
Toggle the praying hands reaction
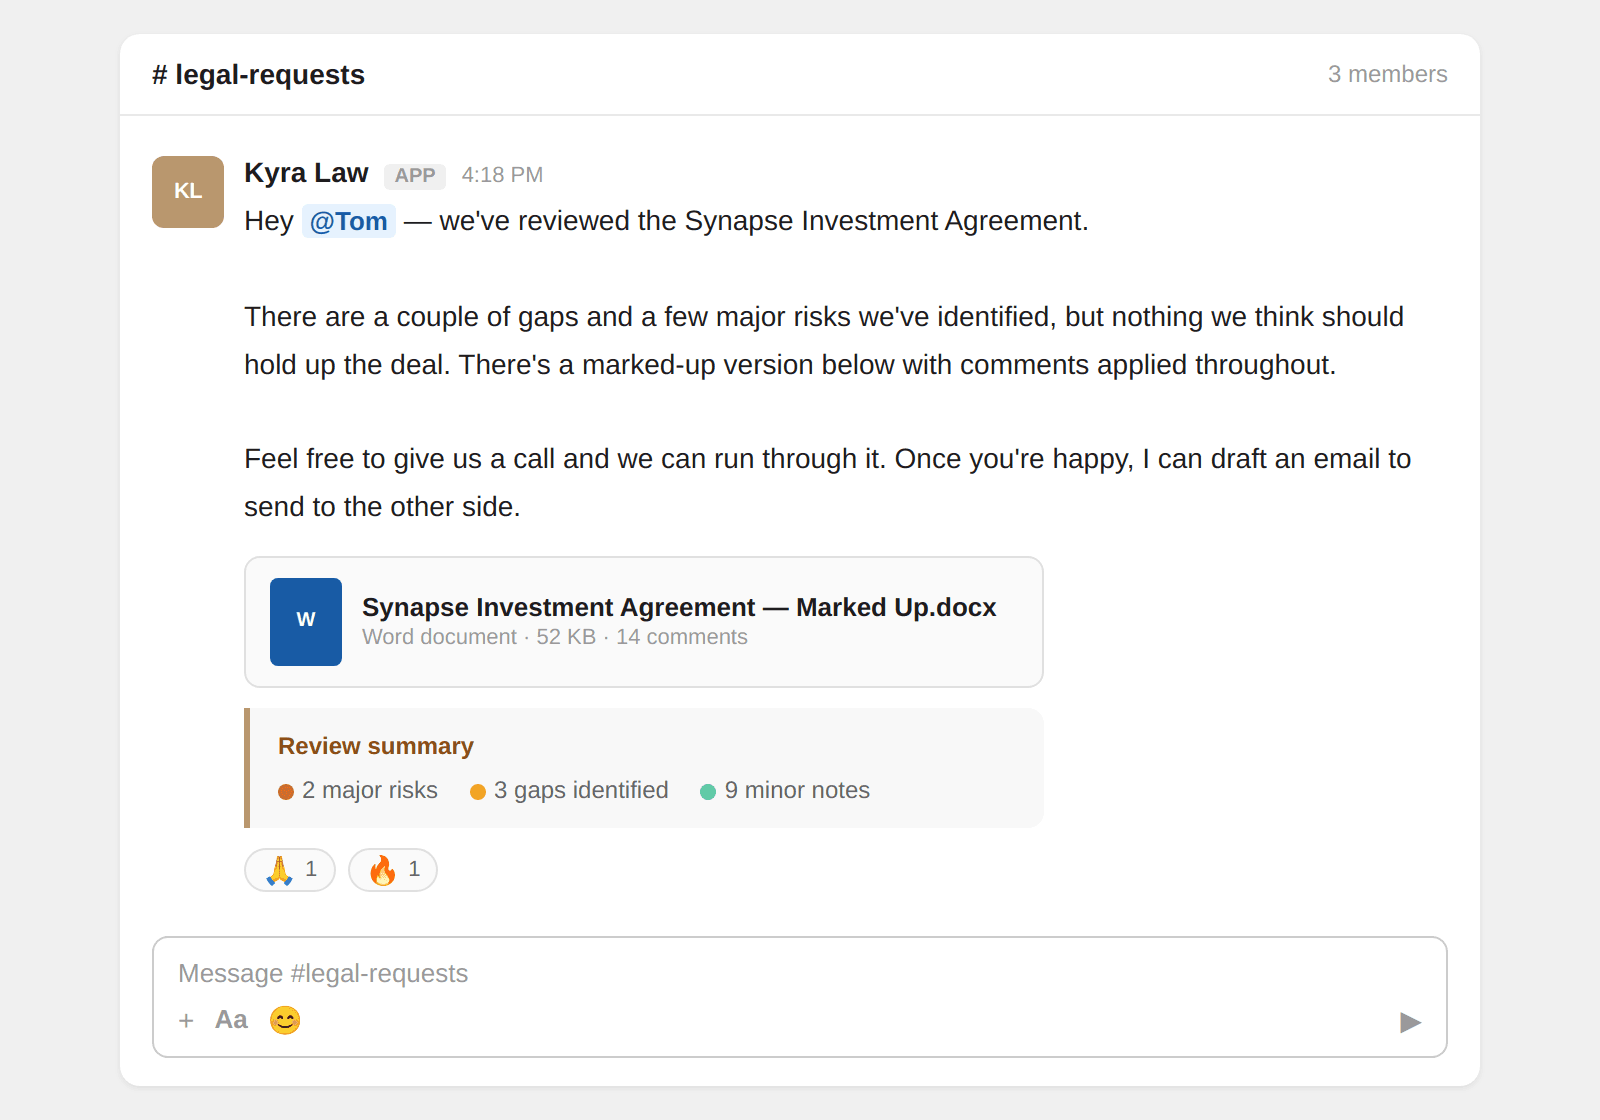pyautogui.click(x=290, y=870)
